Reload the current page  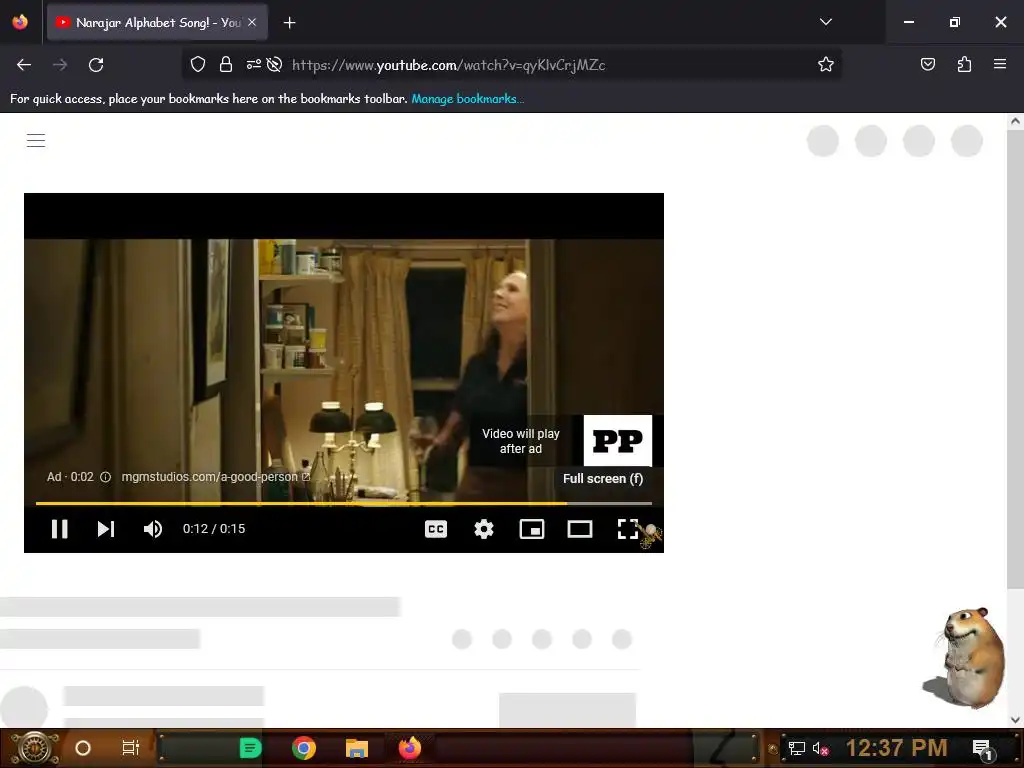[x=96, y=65]
